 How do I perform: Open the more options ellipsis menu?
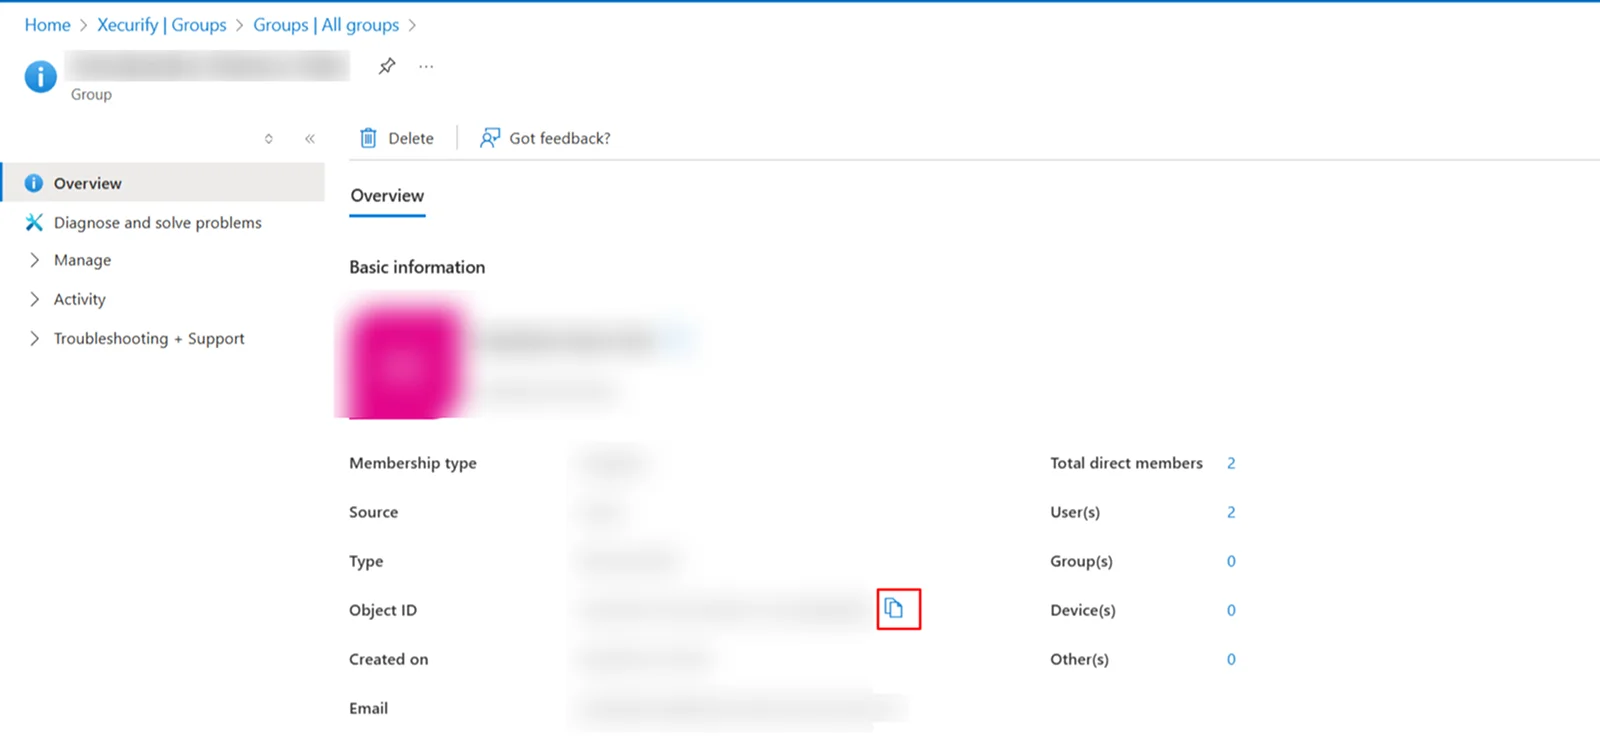pos(426,66)
